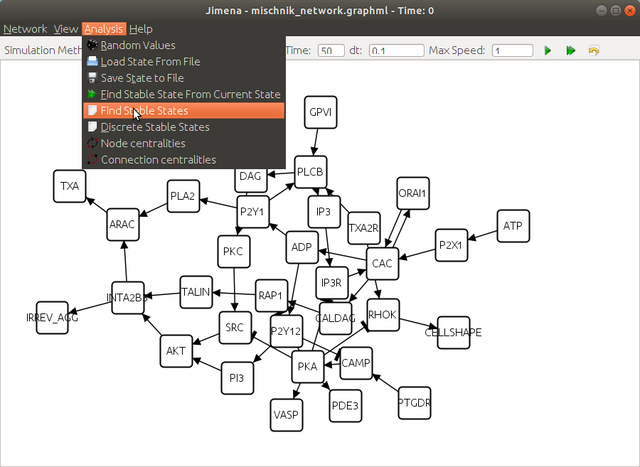Select the SRC node
Image resolution: width=640 pixels, height=467 pixels.
pyautogui.click(x=235, y=327)
